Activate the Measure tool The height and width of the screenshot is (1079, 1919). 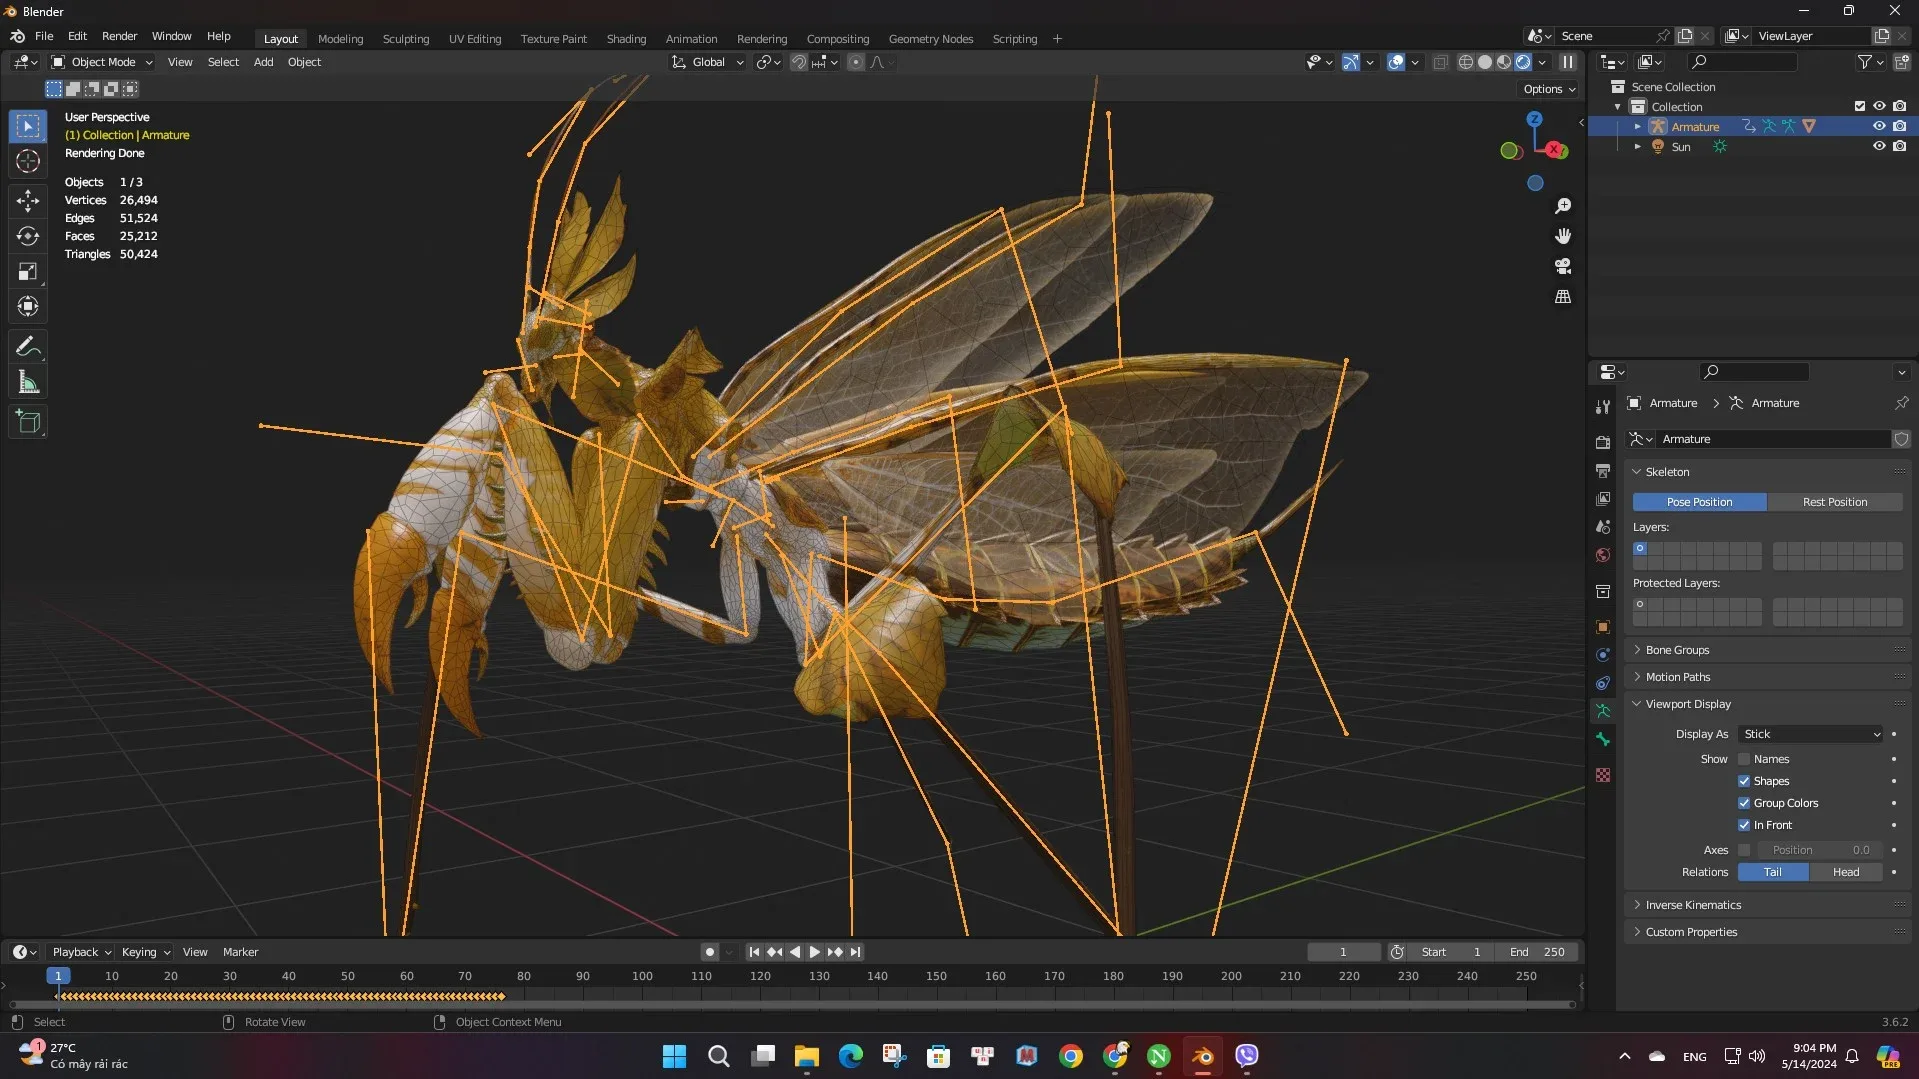(x=27, y=381)
